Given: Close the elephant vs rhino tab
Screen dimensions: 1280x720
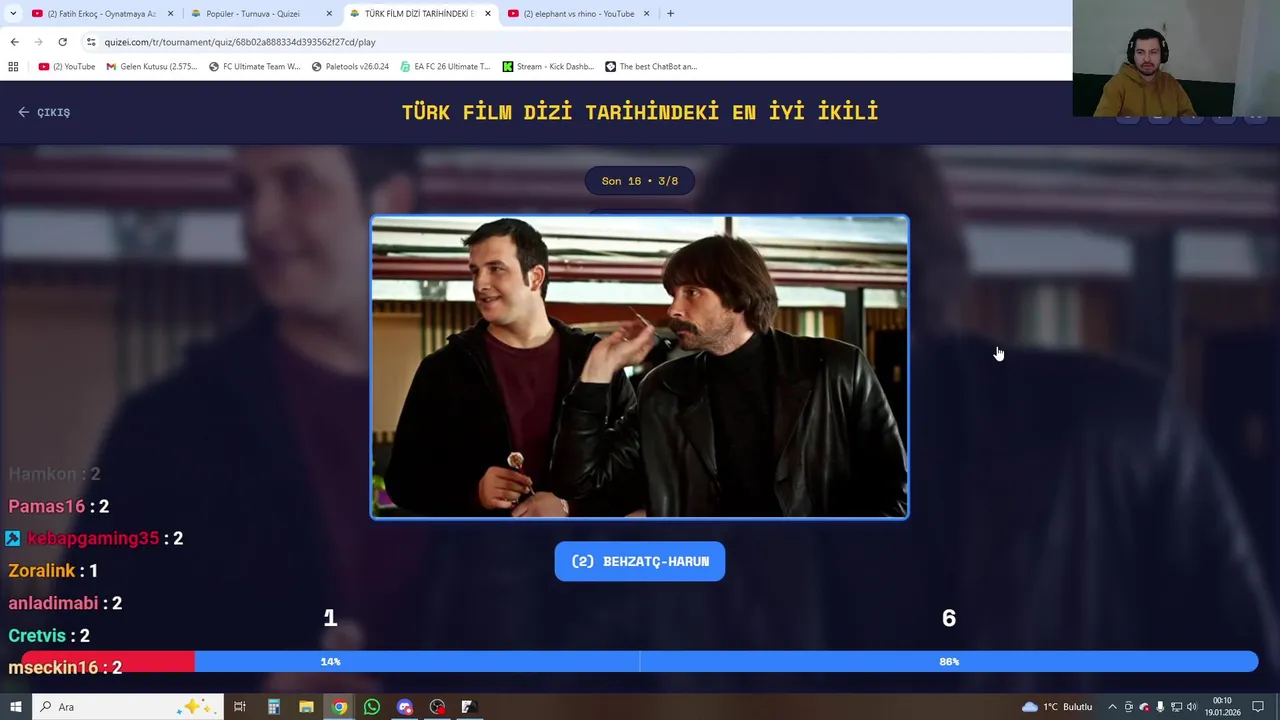Looking at the screenshot, I should click(646, 14).
